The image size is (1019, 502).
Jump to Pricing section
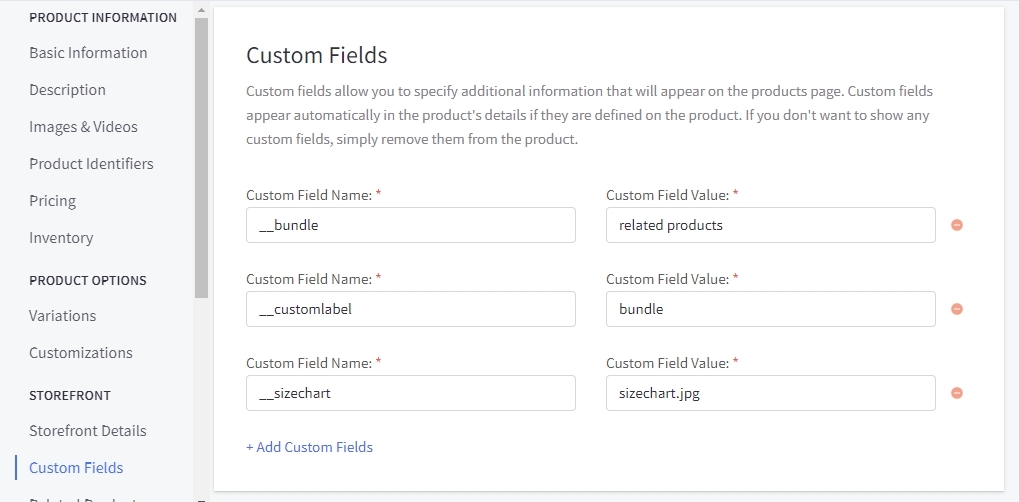(x=52, y=201)
